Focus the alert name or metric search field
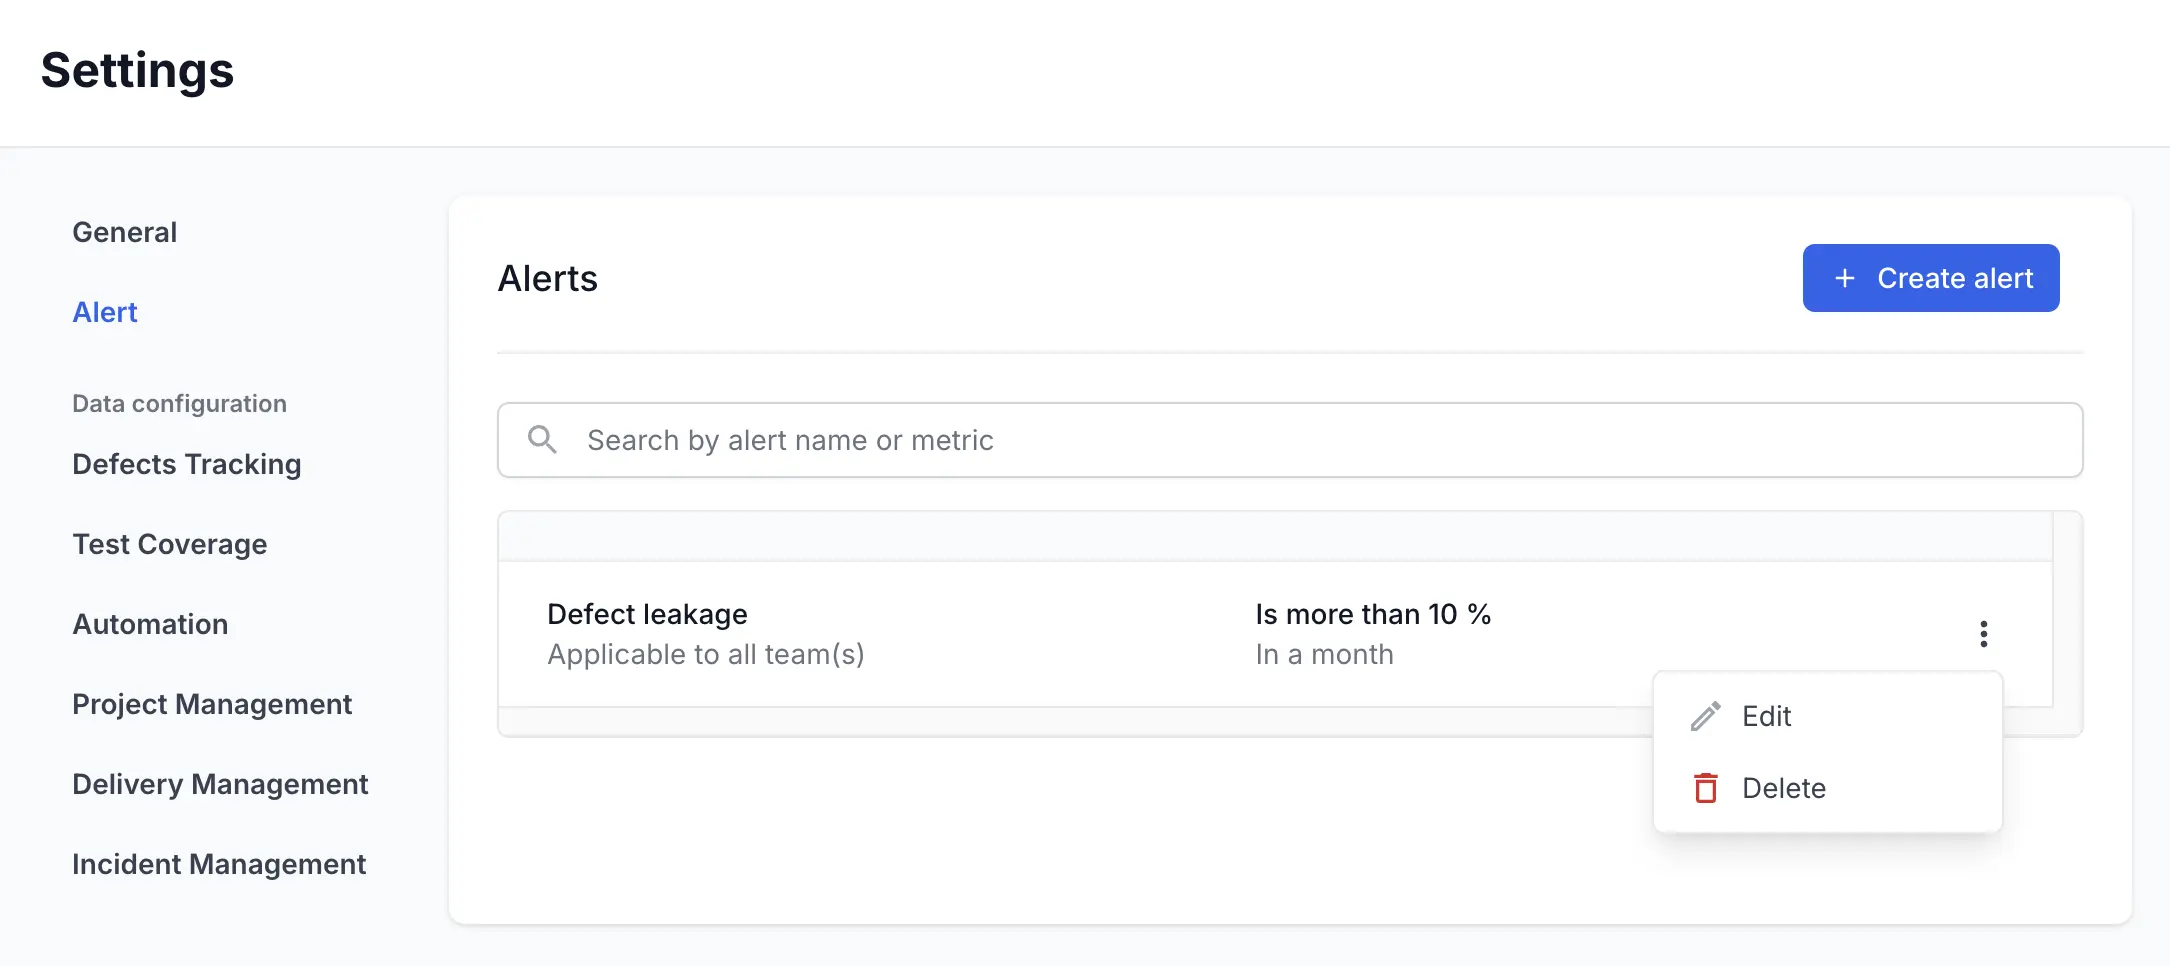The image size is (2170, 966). 1300,440
